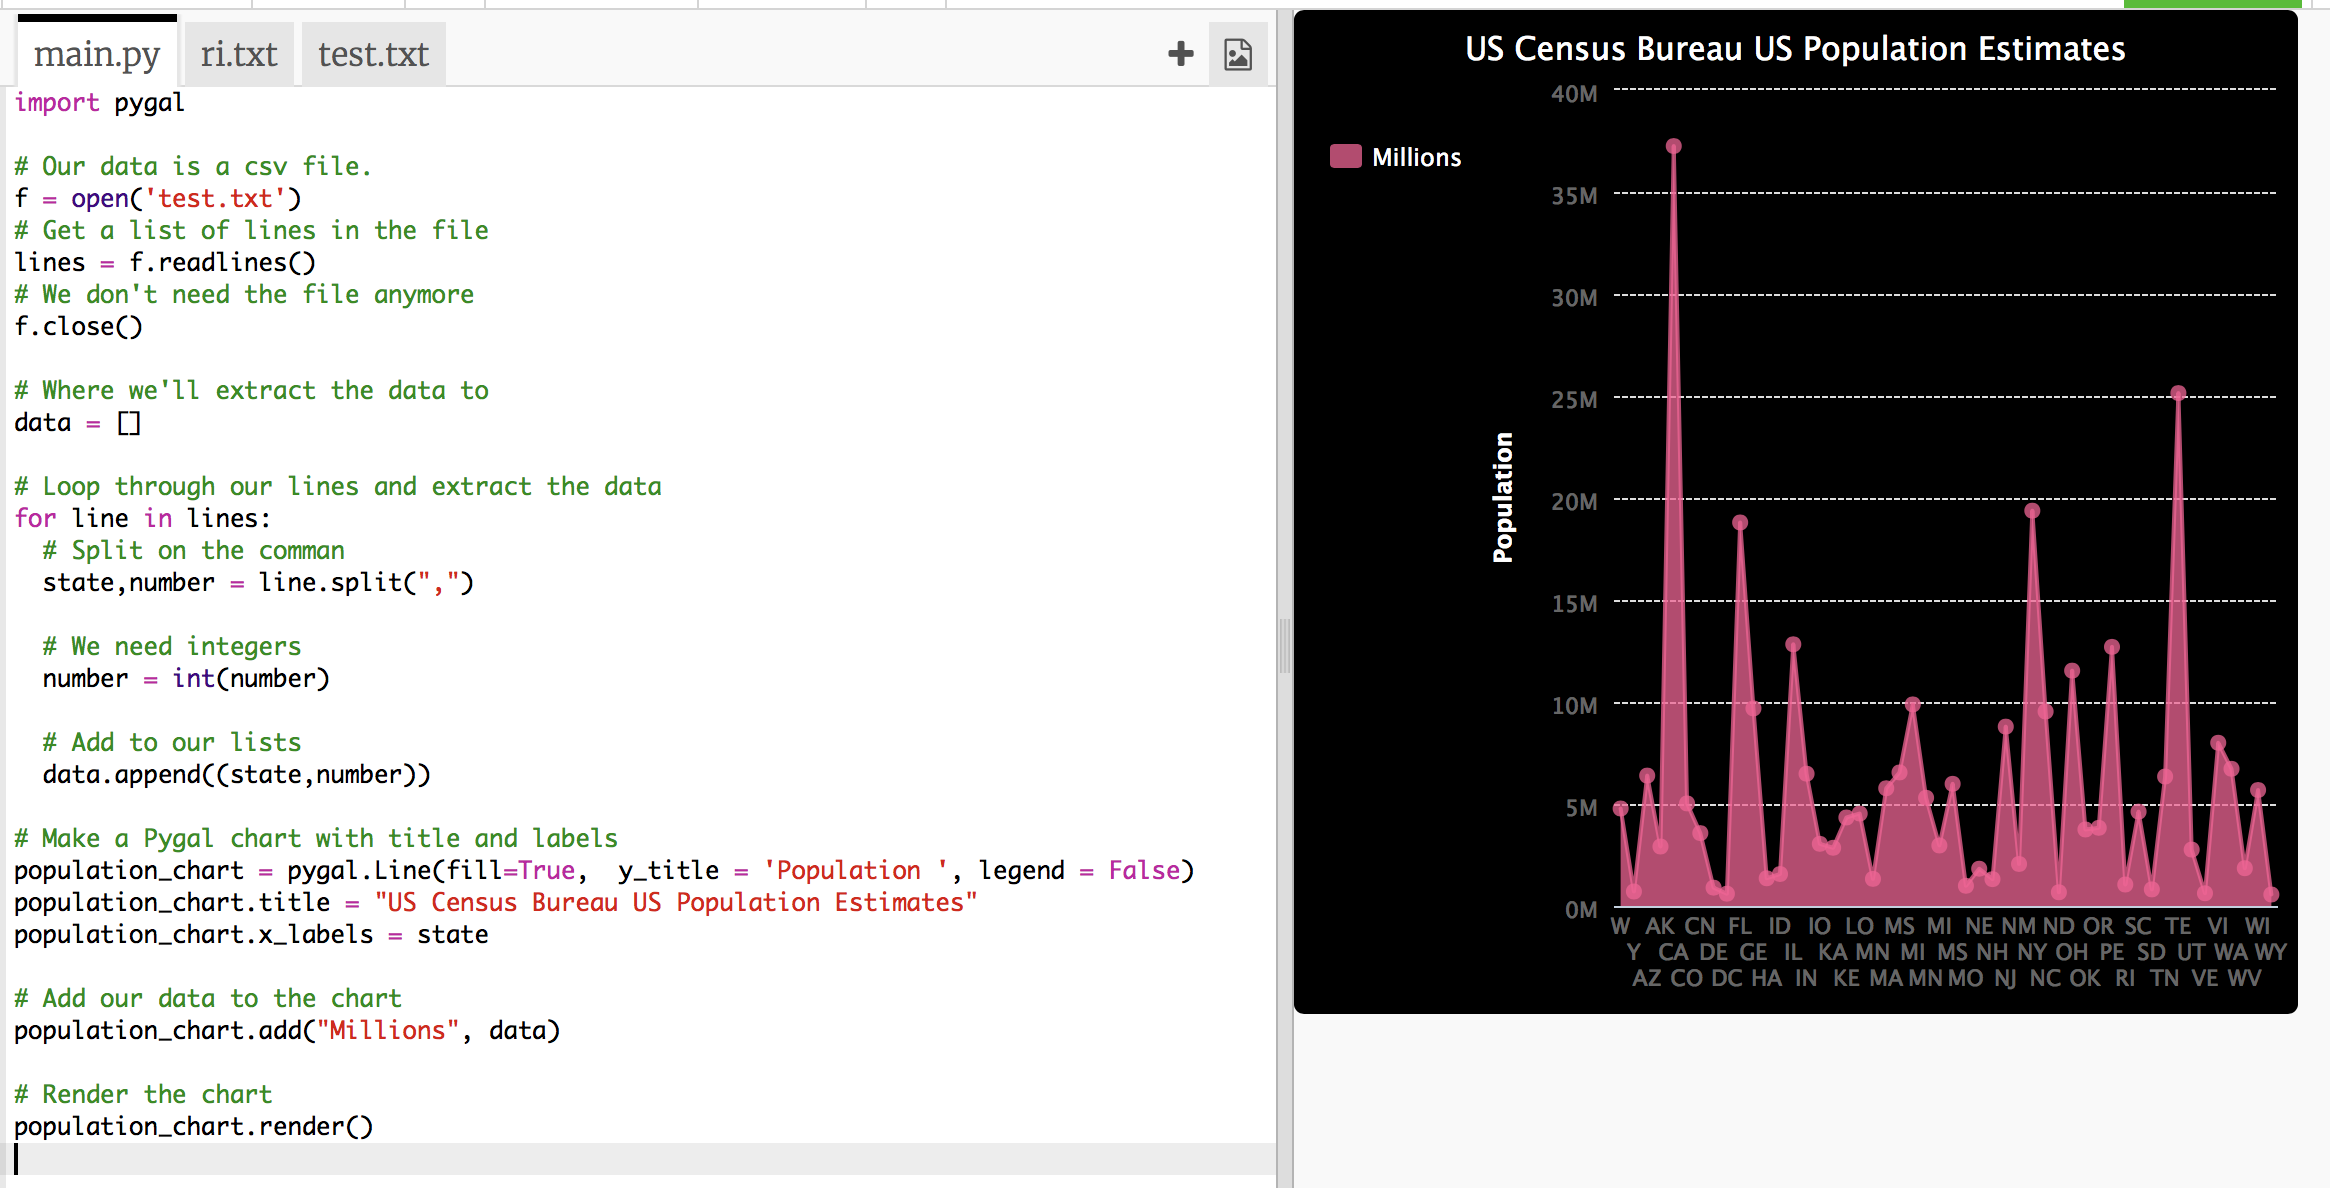Click on population_chart.render() line

(193, 1127)
